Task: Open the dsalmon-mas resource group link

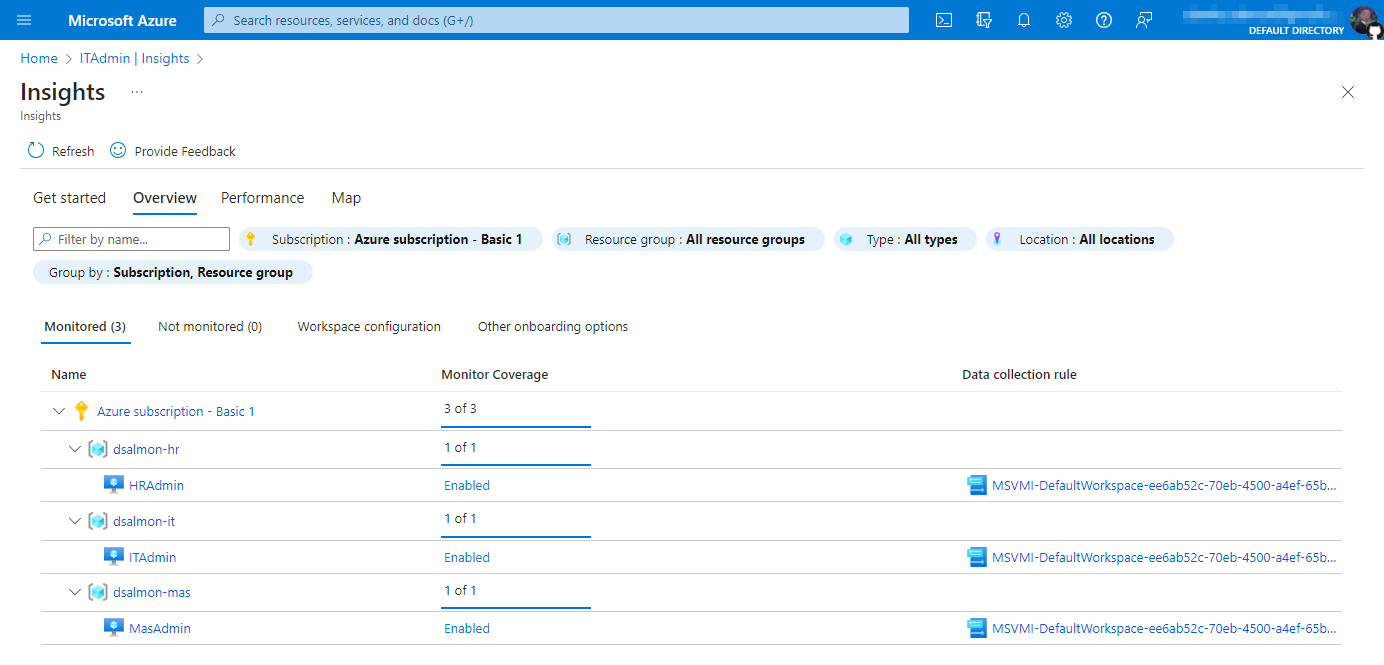Action: (x=152, y=592)
